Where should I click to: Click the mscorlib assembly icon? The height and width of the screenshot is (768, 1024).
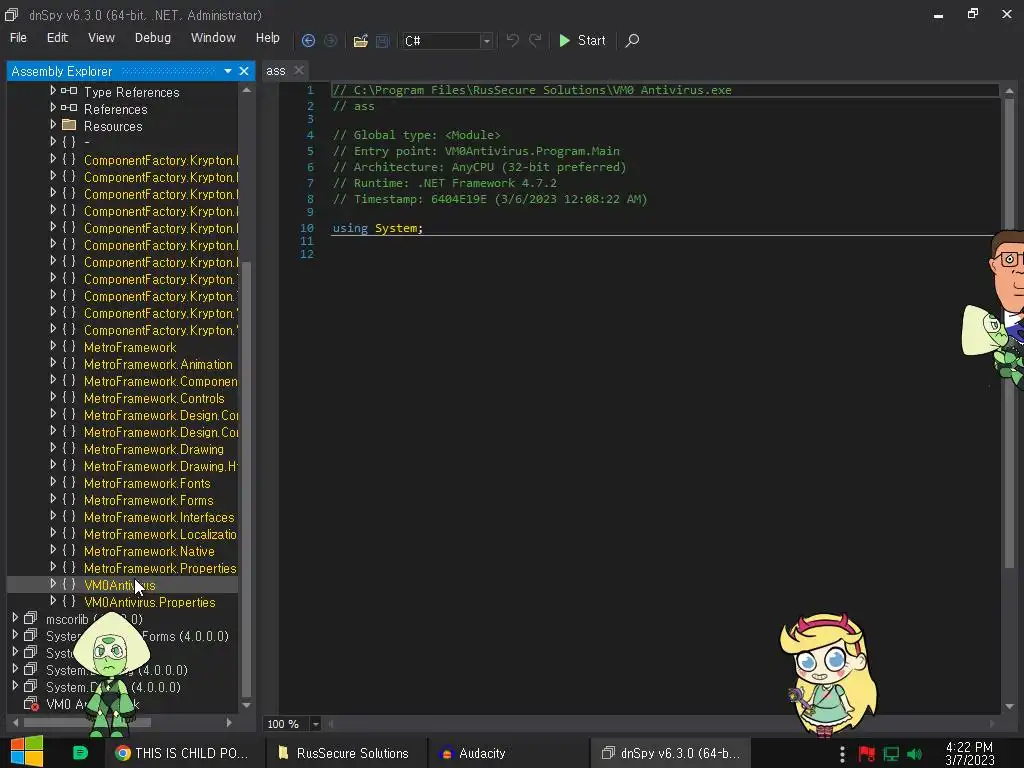[30, 618]
